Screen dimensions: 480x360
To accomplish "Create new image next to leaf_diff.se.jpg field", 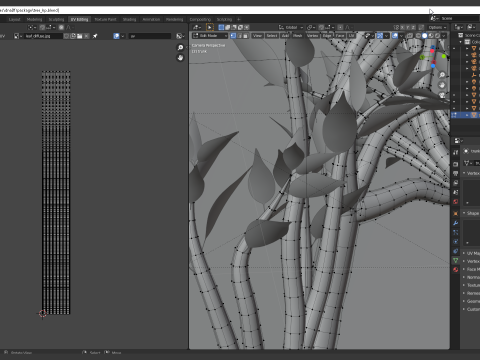I will coord(73,36).
